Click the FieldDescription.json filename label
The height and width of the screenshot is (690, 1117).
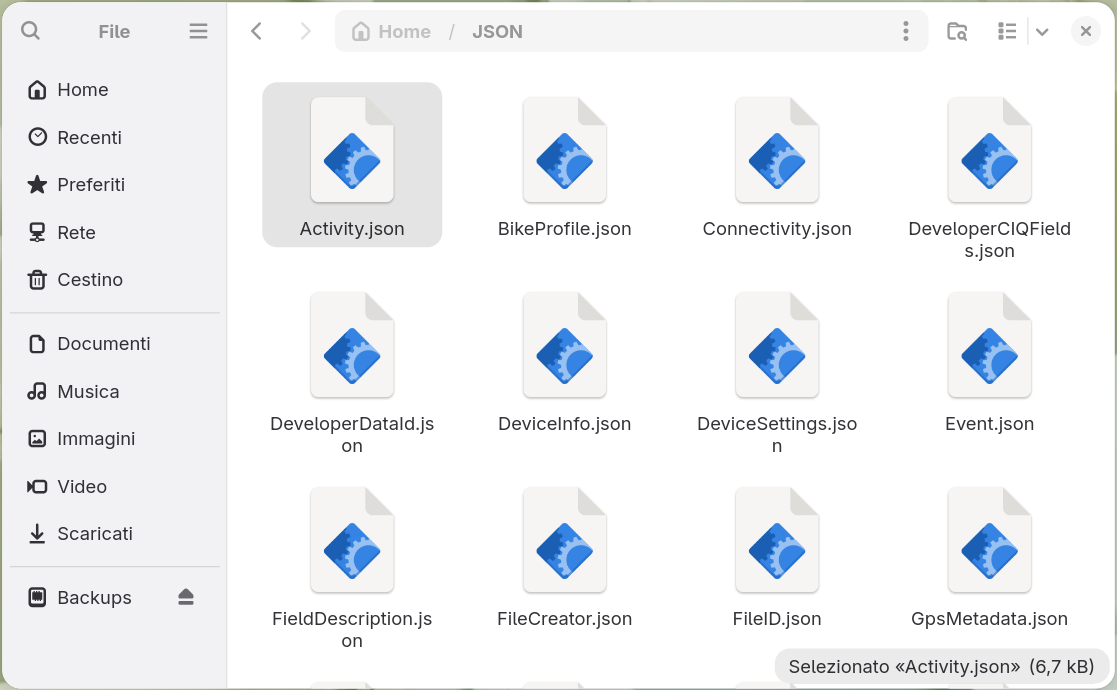coord(352,629)
